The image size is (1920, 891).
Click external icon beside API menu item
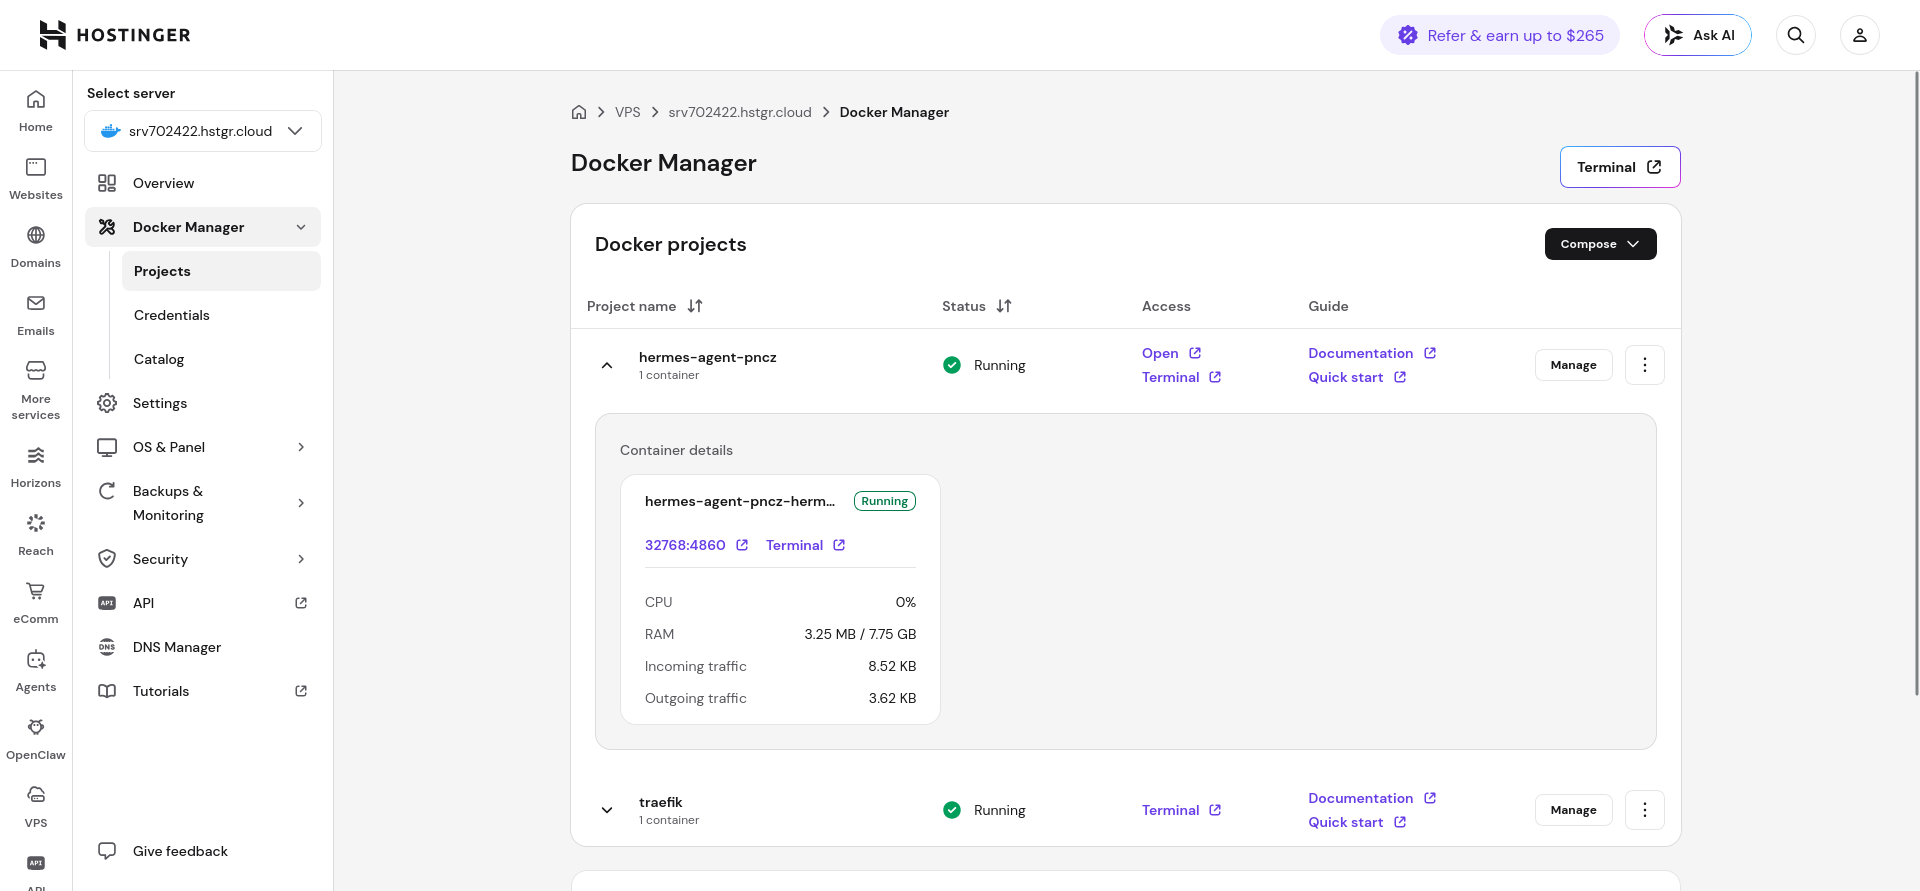301,603
